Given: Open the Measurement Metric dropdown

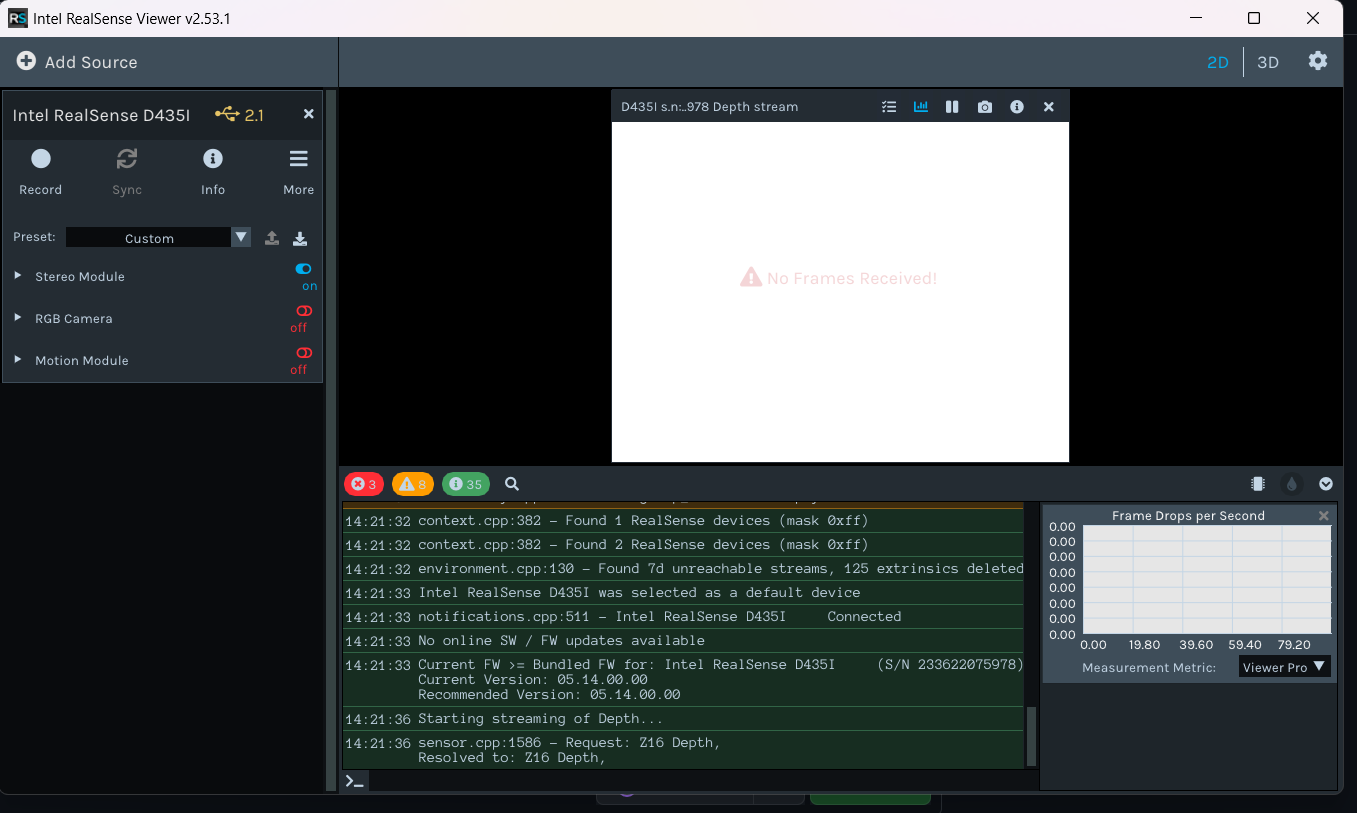Looking at the screenshot, I should tap(1284, 666).
